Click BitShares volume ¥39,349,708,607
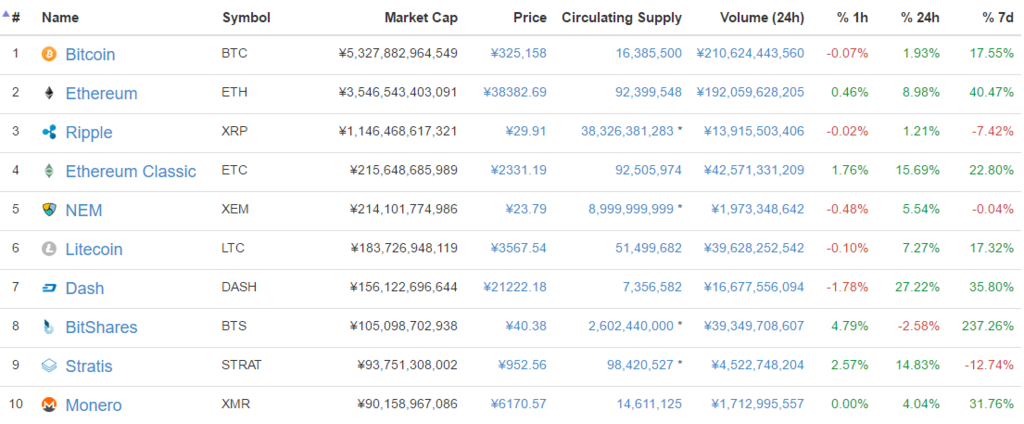Viewport: 1024px width, 424px height. point(754,326)
